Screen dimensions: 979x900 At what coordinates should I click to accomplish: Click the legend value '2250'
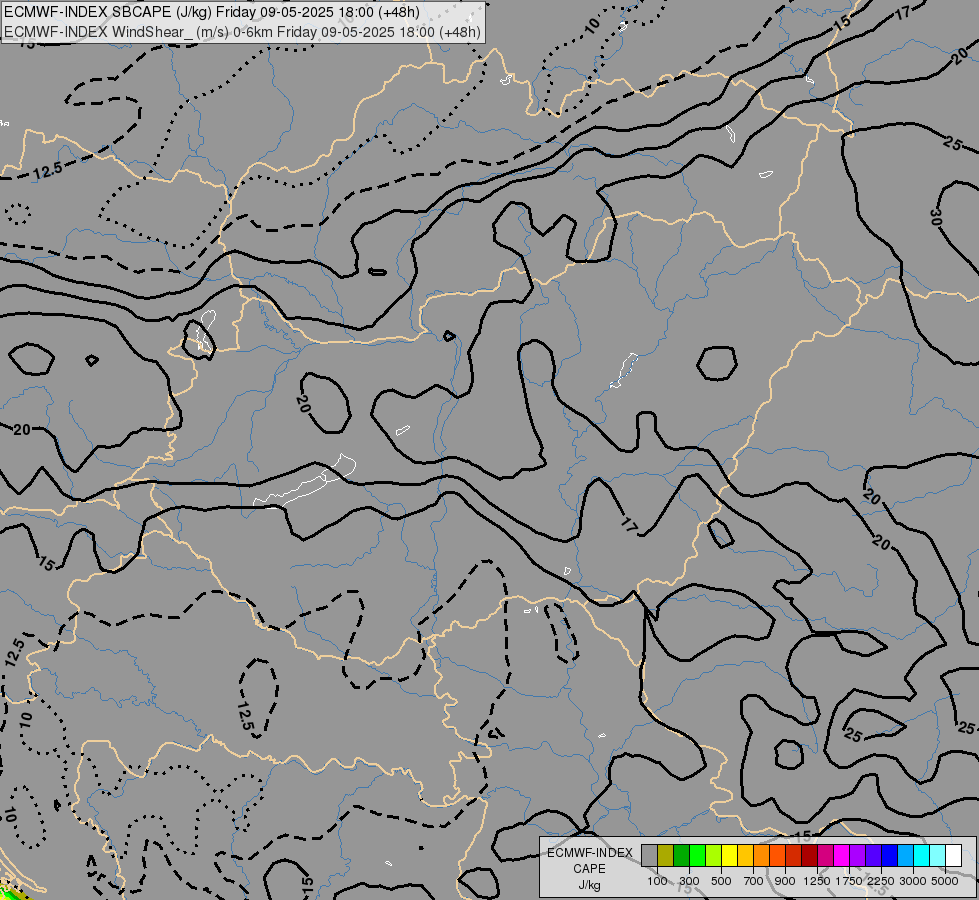[x=881, y=881]
